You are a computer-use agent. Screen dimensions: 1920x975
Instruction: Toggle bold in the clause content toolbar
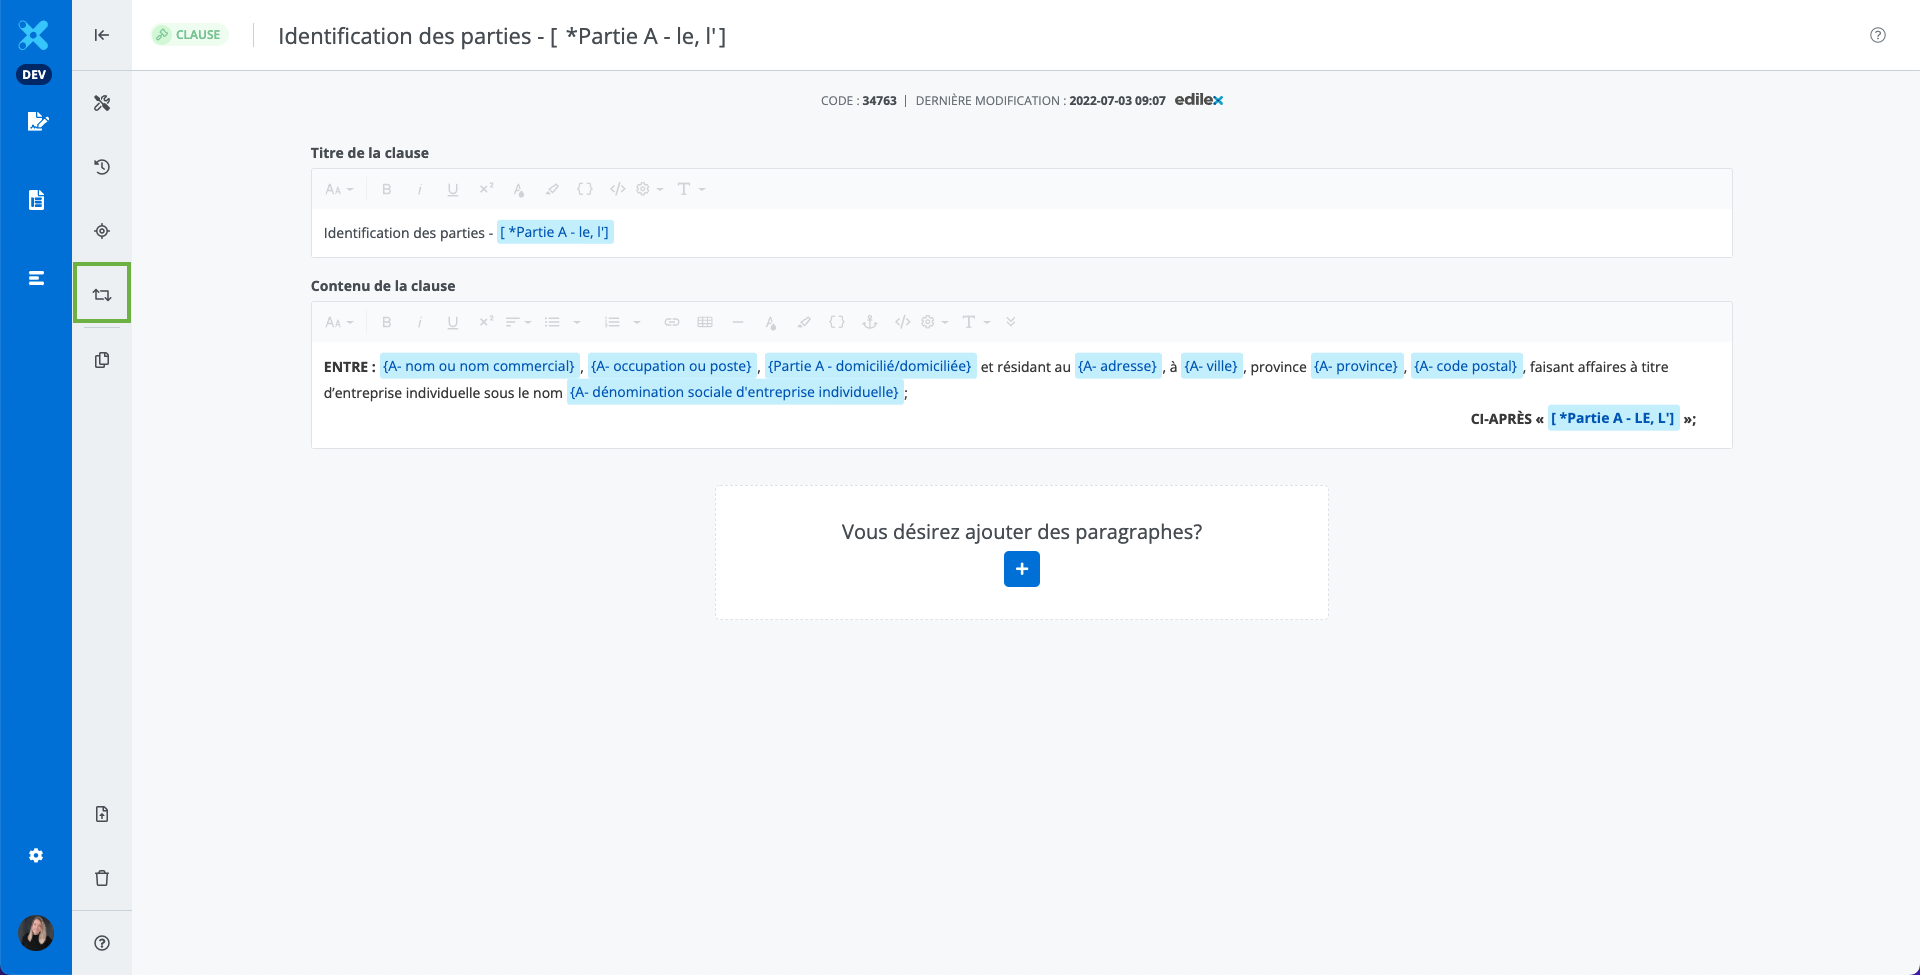[x=387, y=322]
